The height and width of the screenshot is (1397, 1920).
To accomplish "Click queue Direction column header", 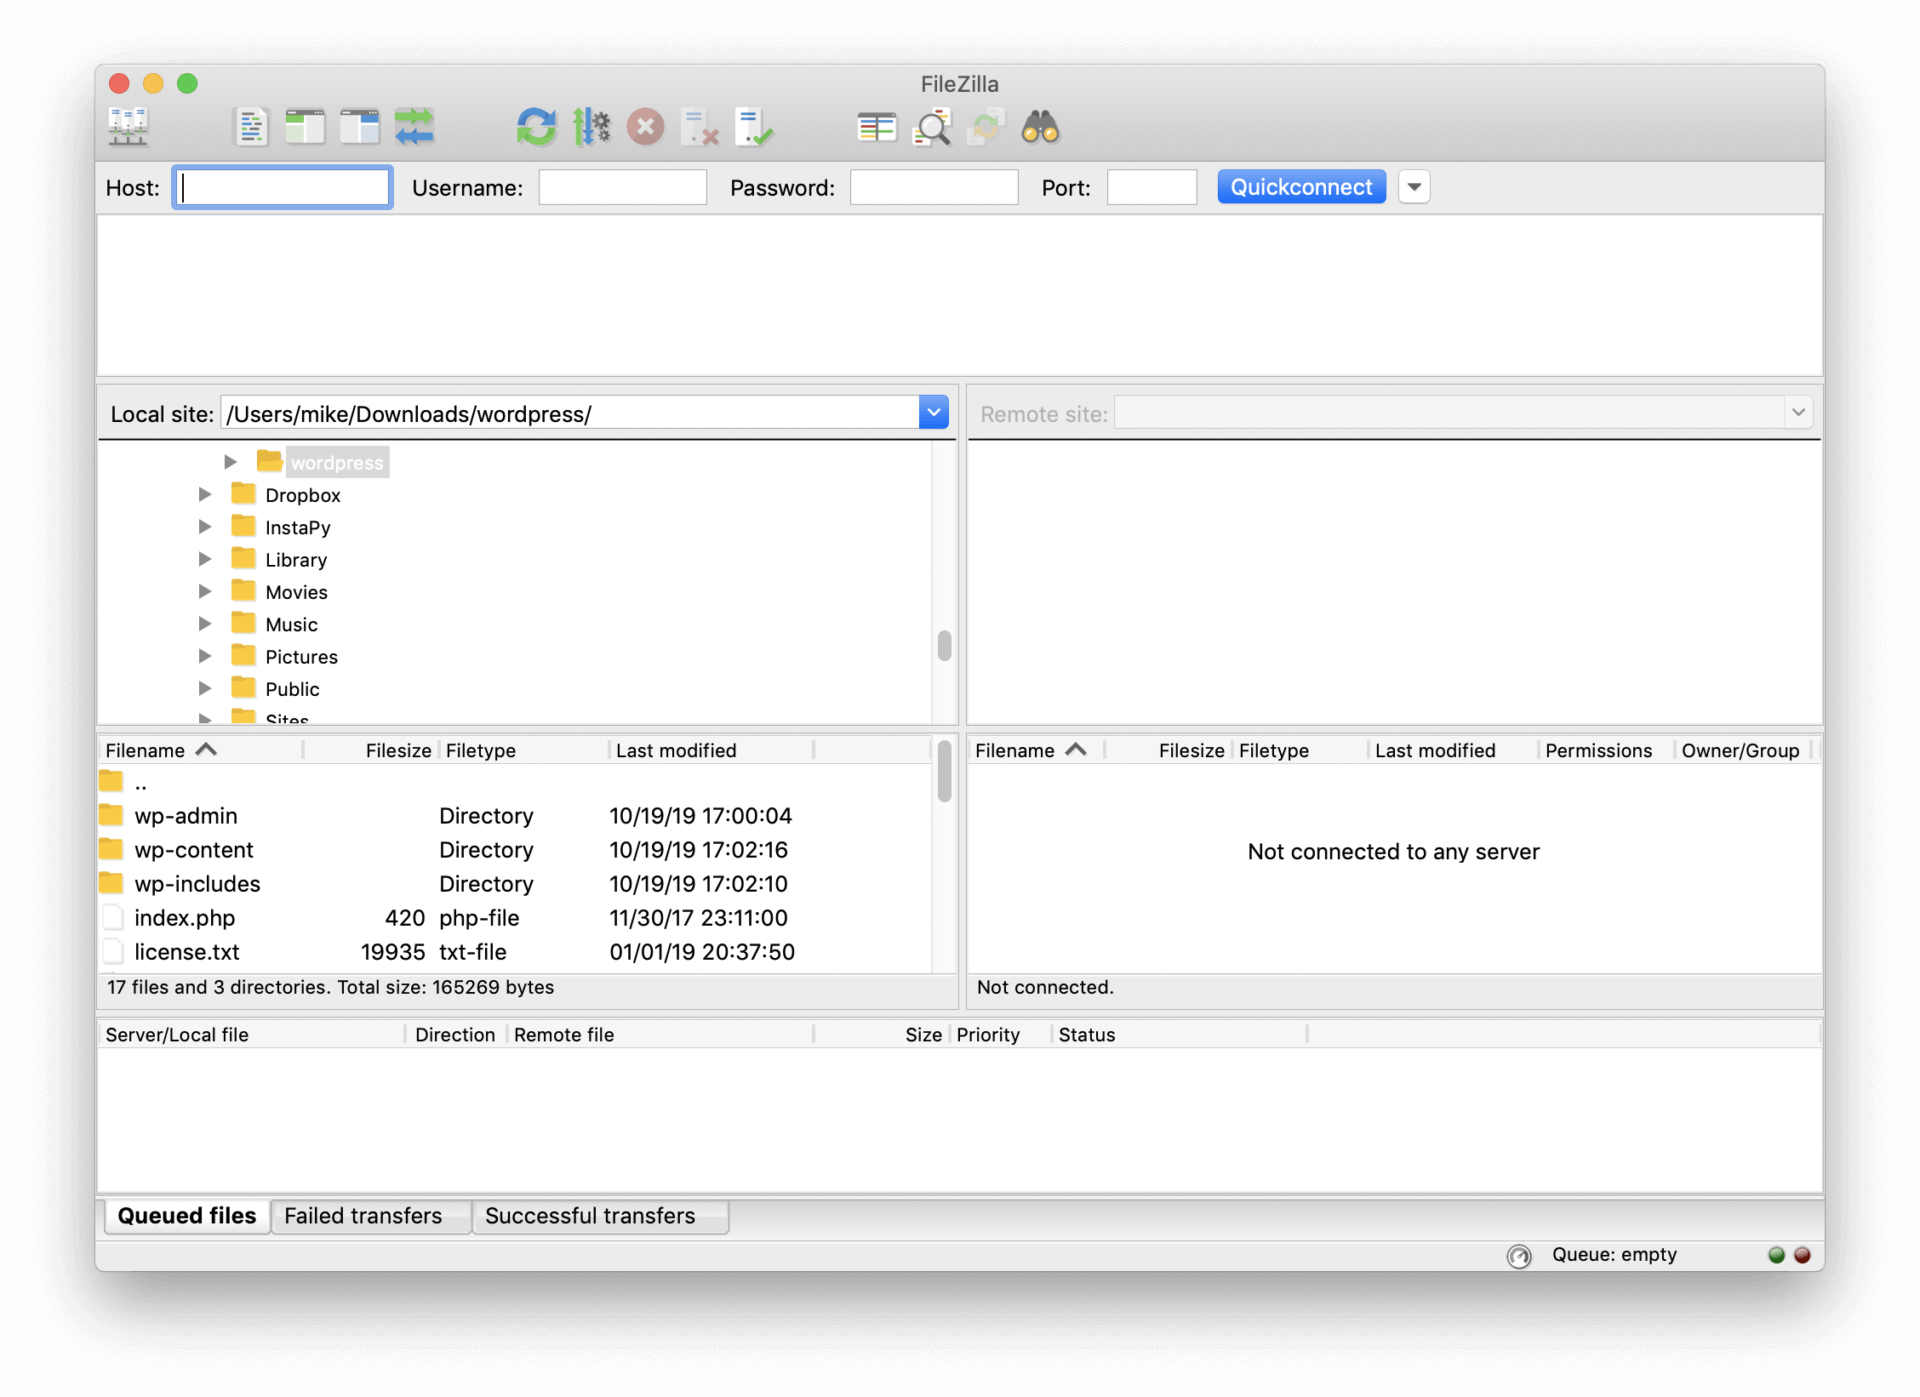I will tap(455, 1035).
